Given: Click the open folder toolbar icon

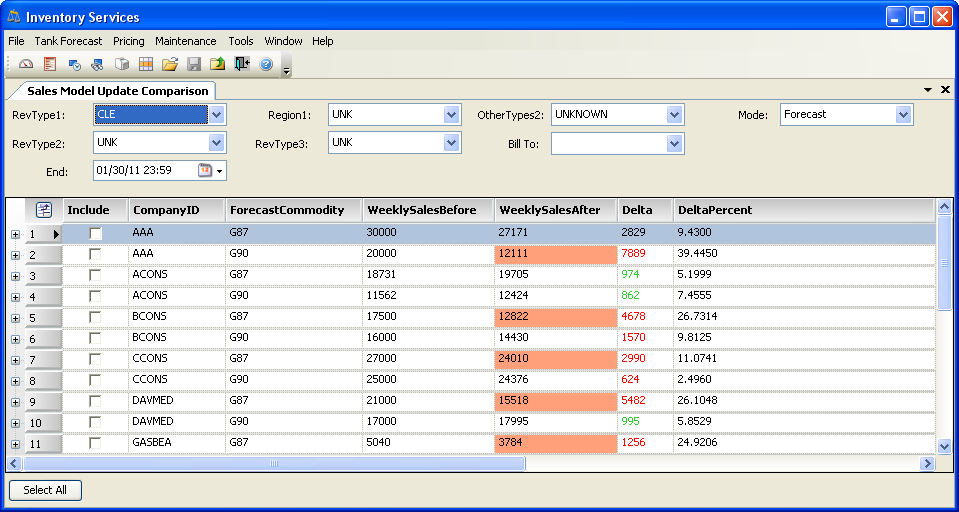Looking at the screenshot, I should pyautogui.click(x=170, y=64).
